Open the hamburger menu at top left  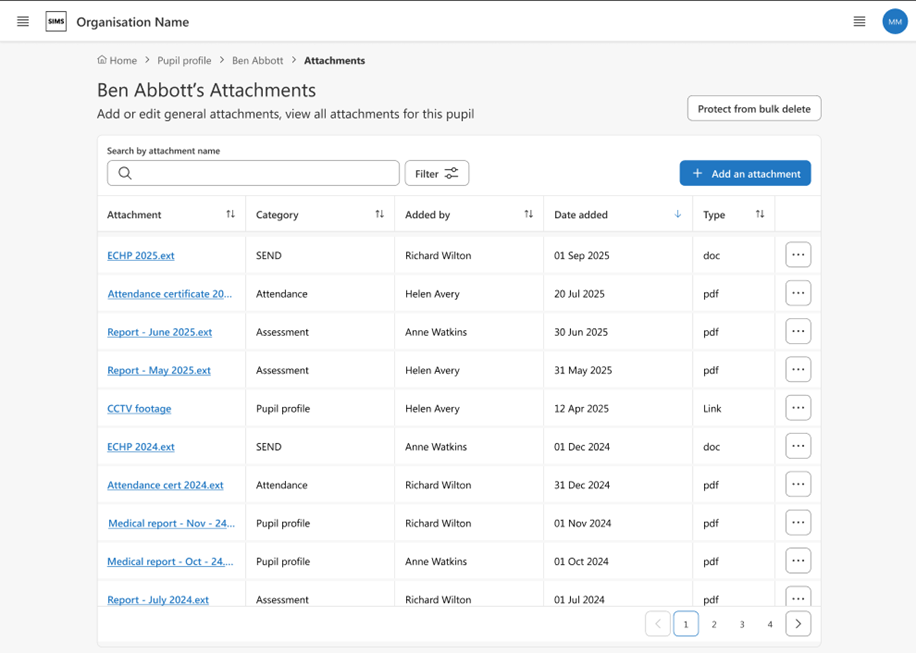pyautogui.click(x=23, y=22)
